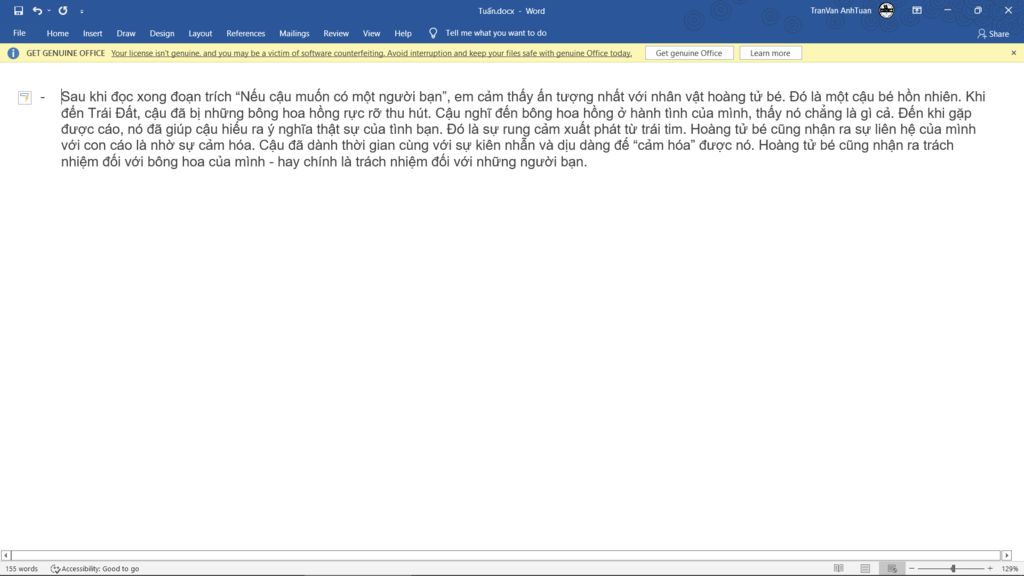
Task: Click horizontal scrollbar left arrow
Action: click(x=6, y=555)
